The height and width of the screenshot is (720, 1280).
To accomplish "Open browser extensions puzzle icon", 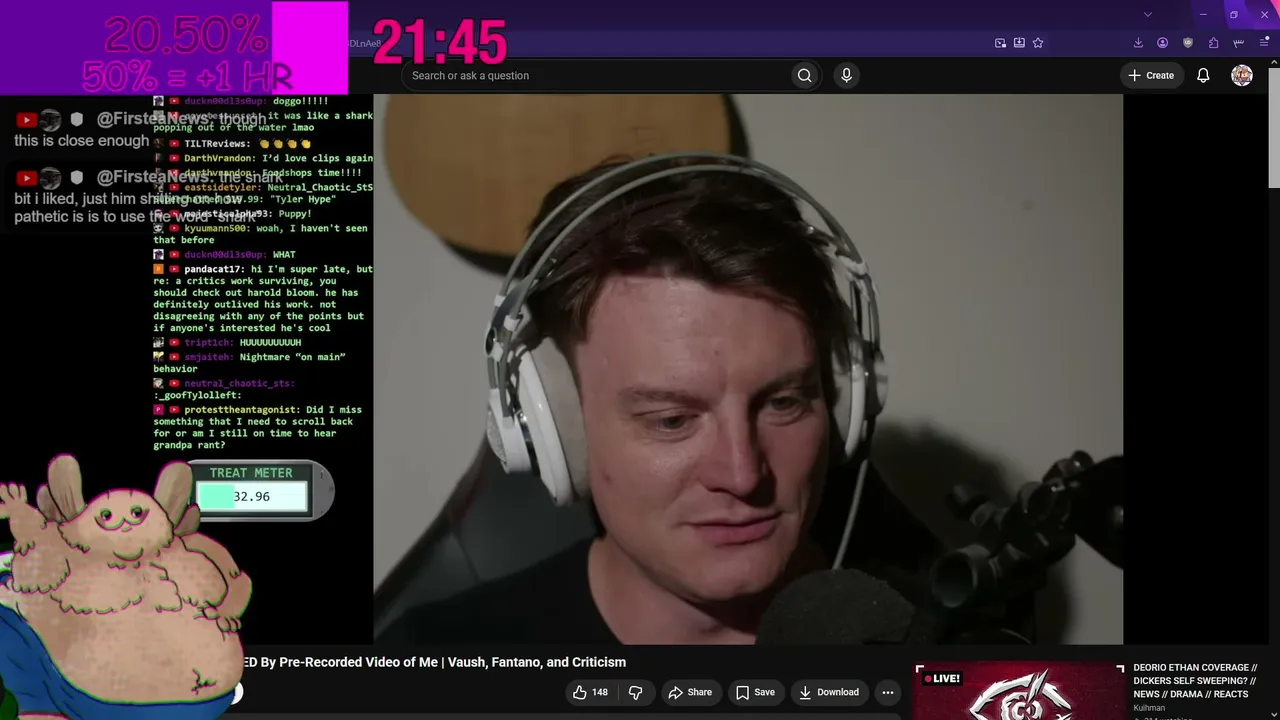I will 1213,43.
